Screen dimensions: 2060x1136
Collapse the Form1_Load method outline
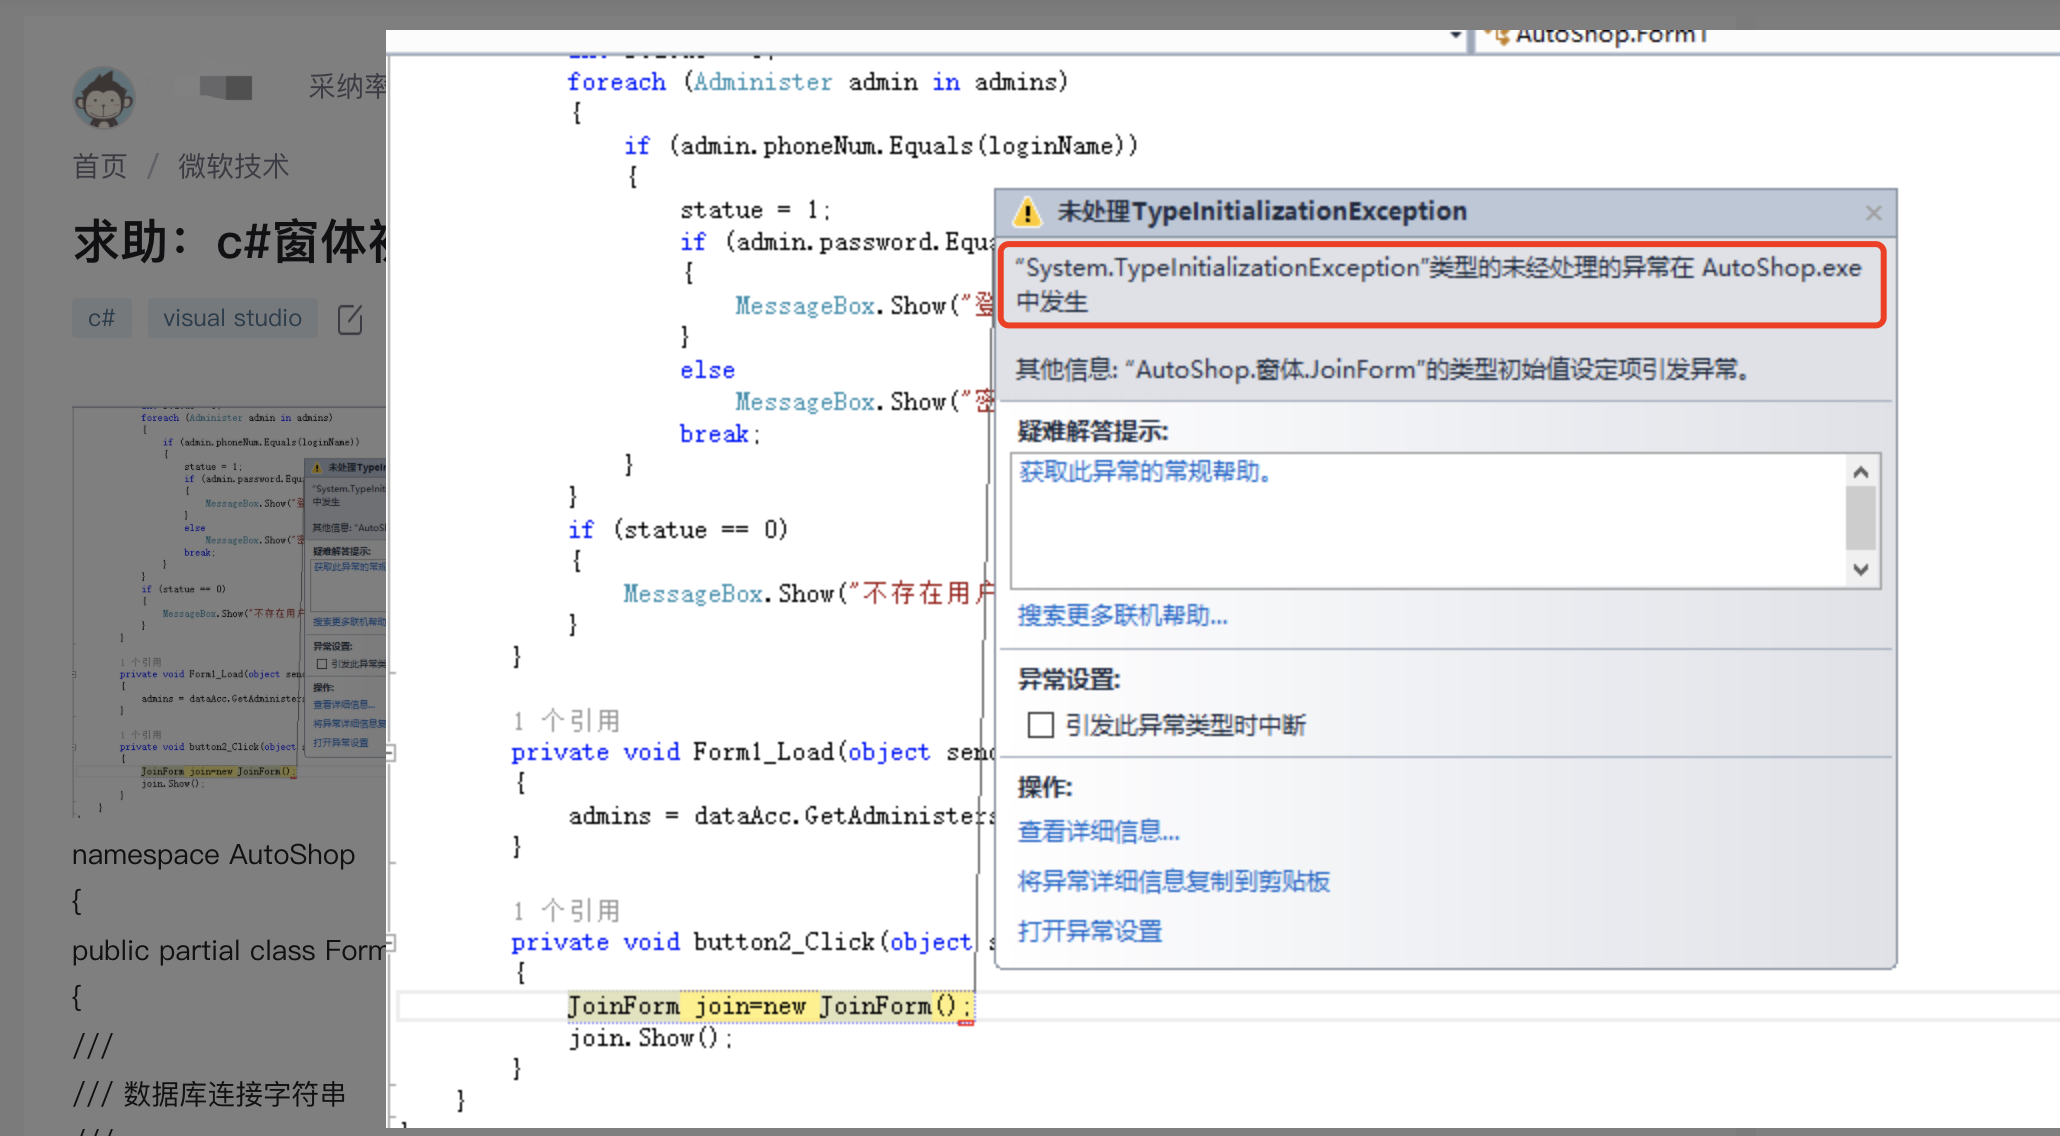pos(391,752)
